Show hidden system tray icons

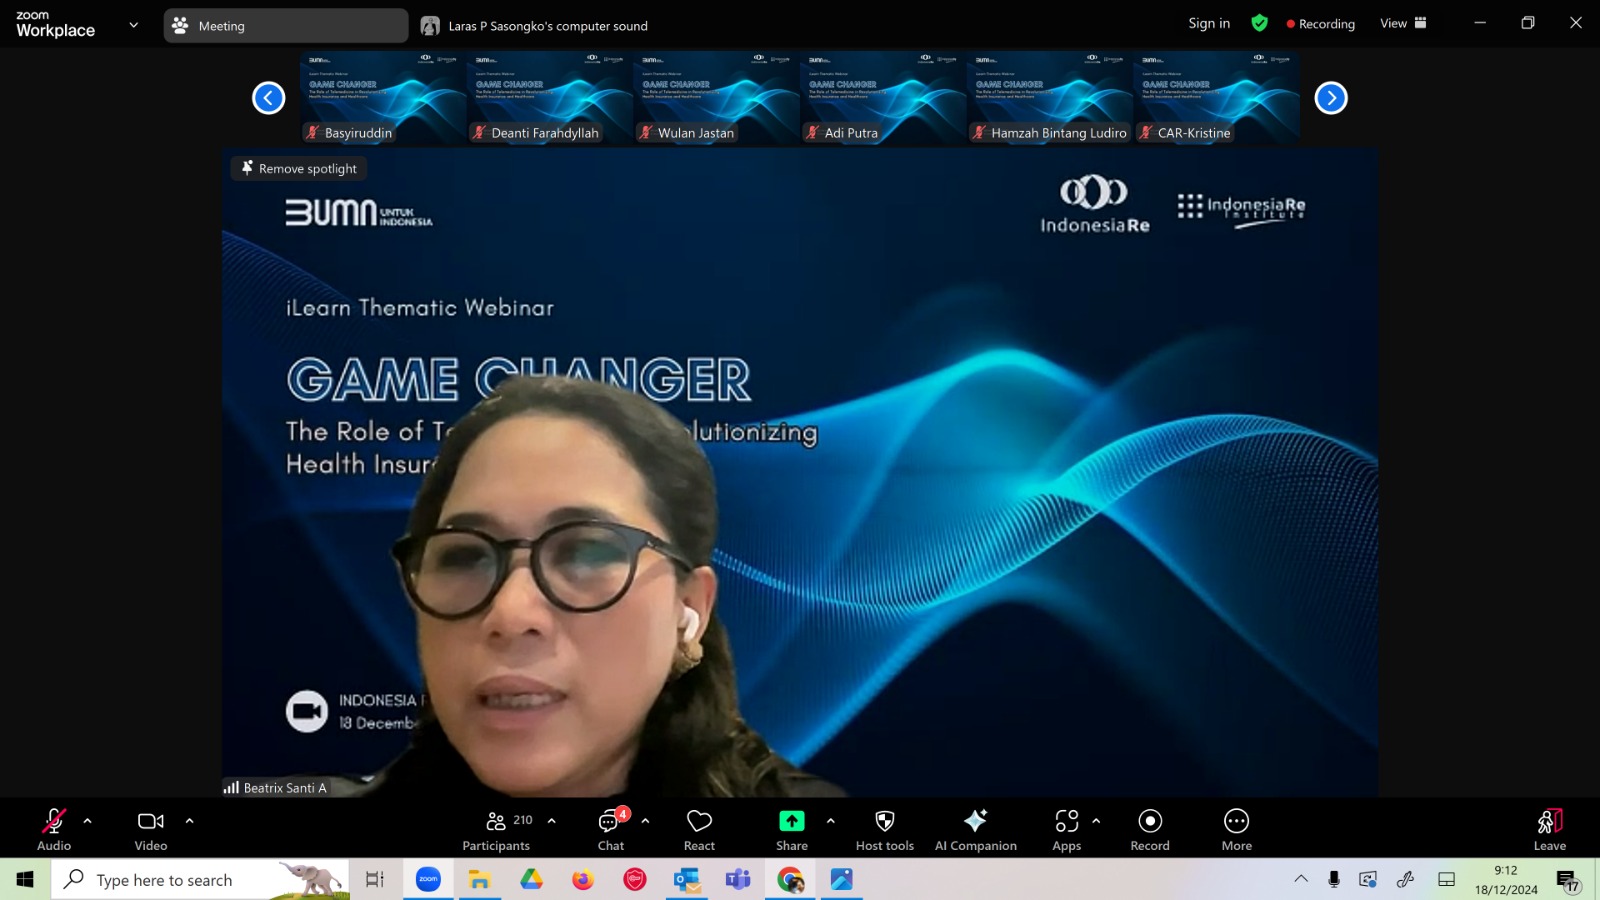coord(1301,879)
